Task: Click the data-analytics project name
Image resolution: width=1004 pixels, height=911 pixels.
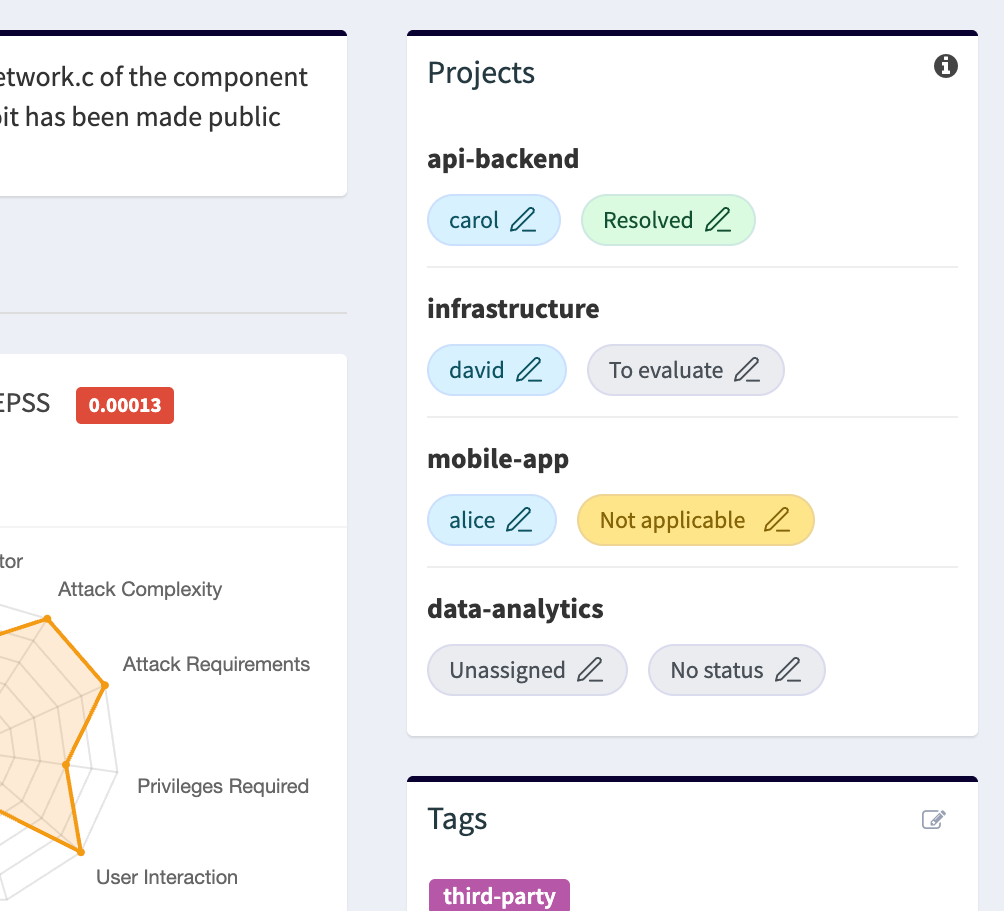Action: (513, 608)
